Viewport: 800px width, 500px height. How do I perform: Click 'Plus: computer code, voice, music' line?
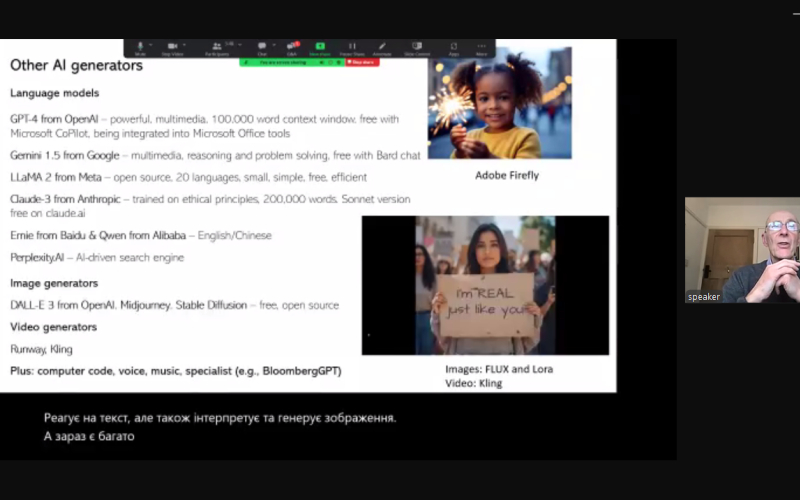pyautogui.click(x=176, y=371)
